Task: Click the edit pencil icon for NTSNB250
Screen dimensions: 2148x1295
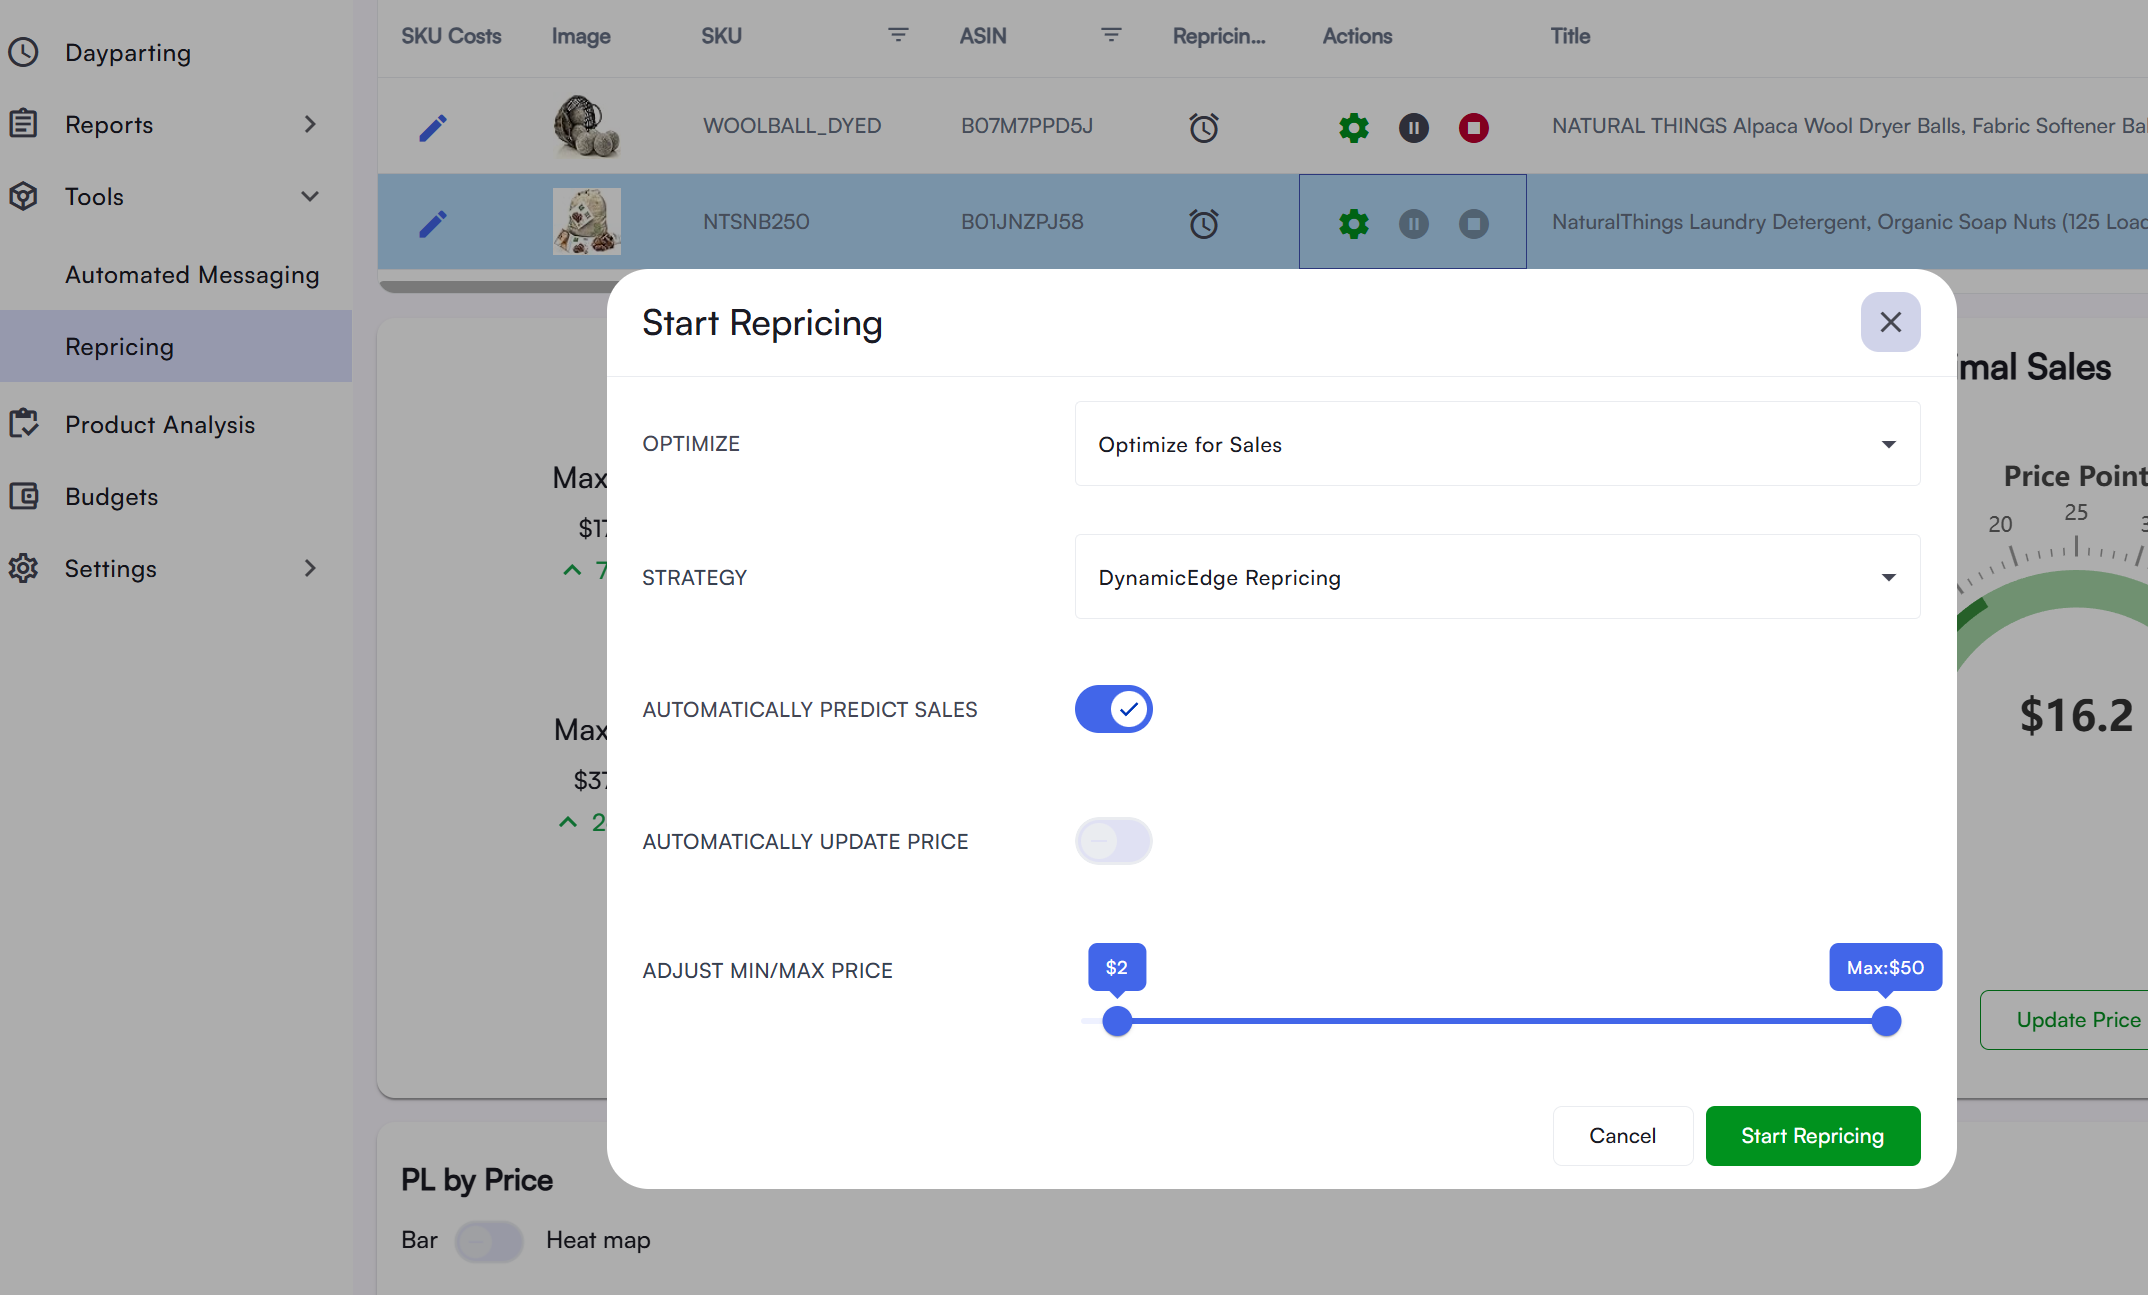Action: 432,223
